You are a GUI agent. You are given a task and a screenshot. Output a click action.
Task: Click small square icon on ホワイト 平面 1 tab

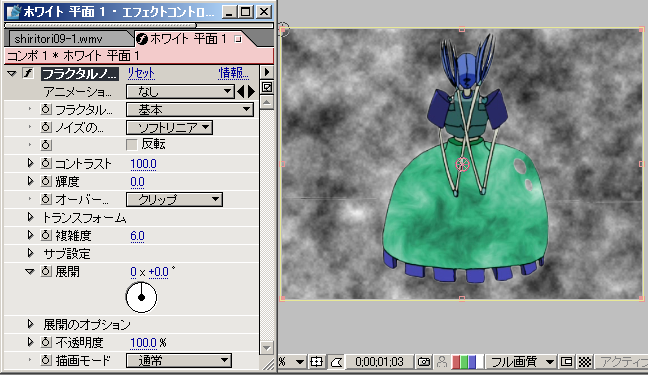point(238,39)
